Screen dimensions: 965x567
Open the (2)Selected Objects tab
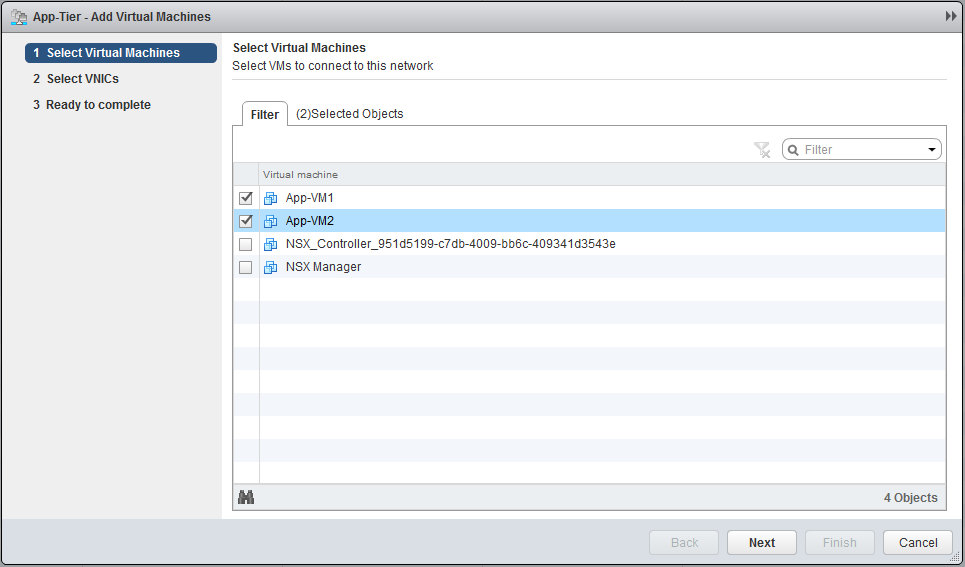[350, 114]
